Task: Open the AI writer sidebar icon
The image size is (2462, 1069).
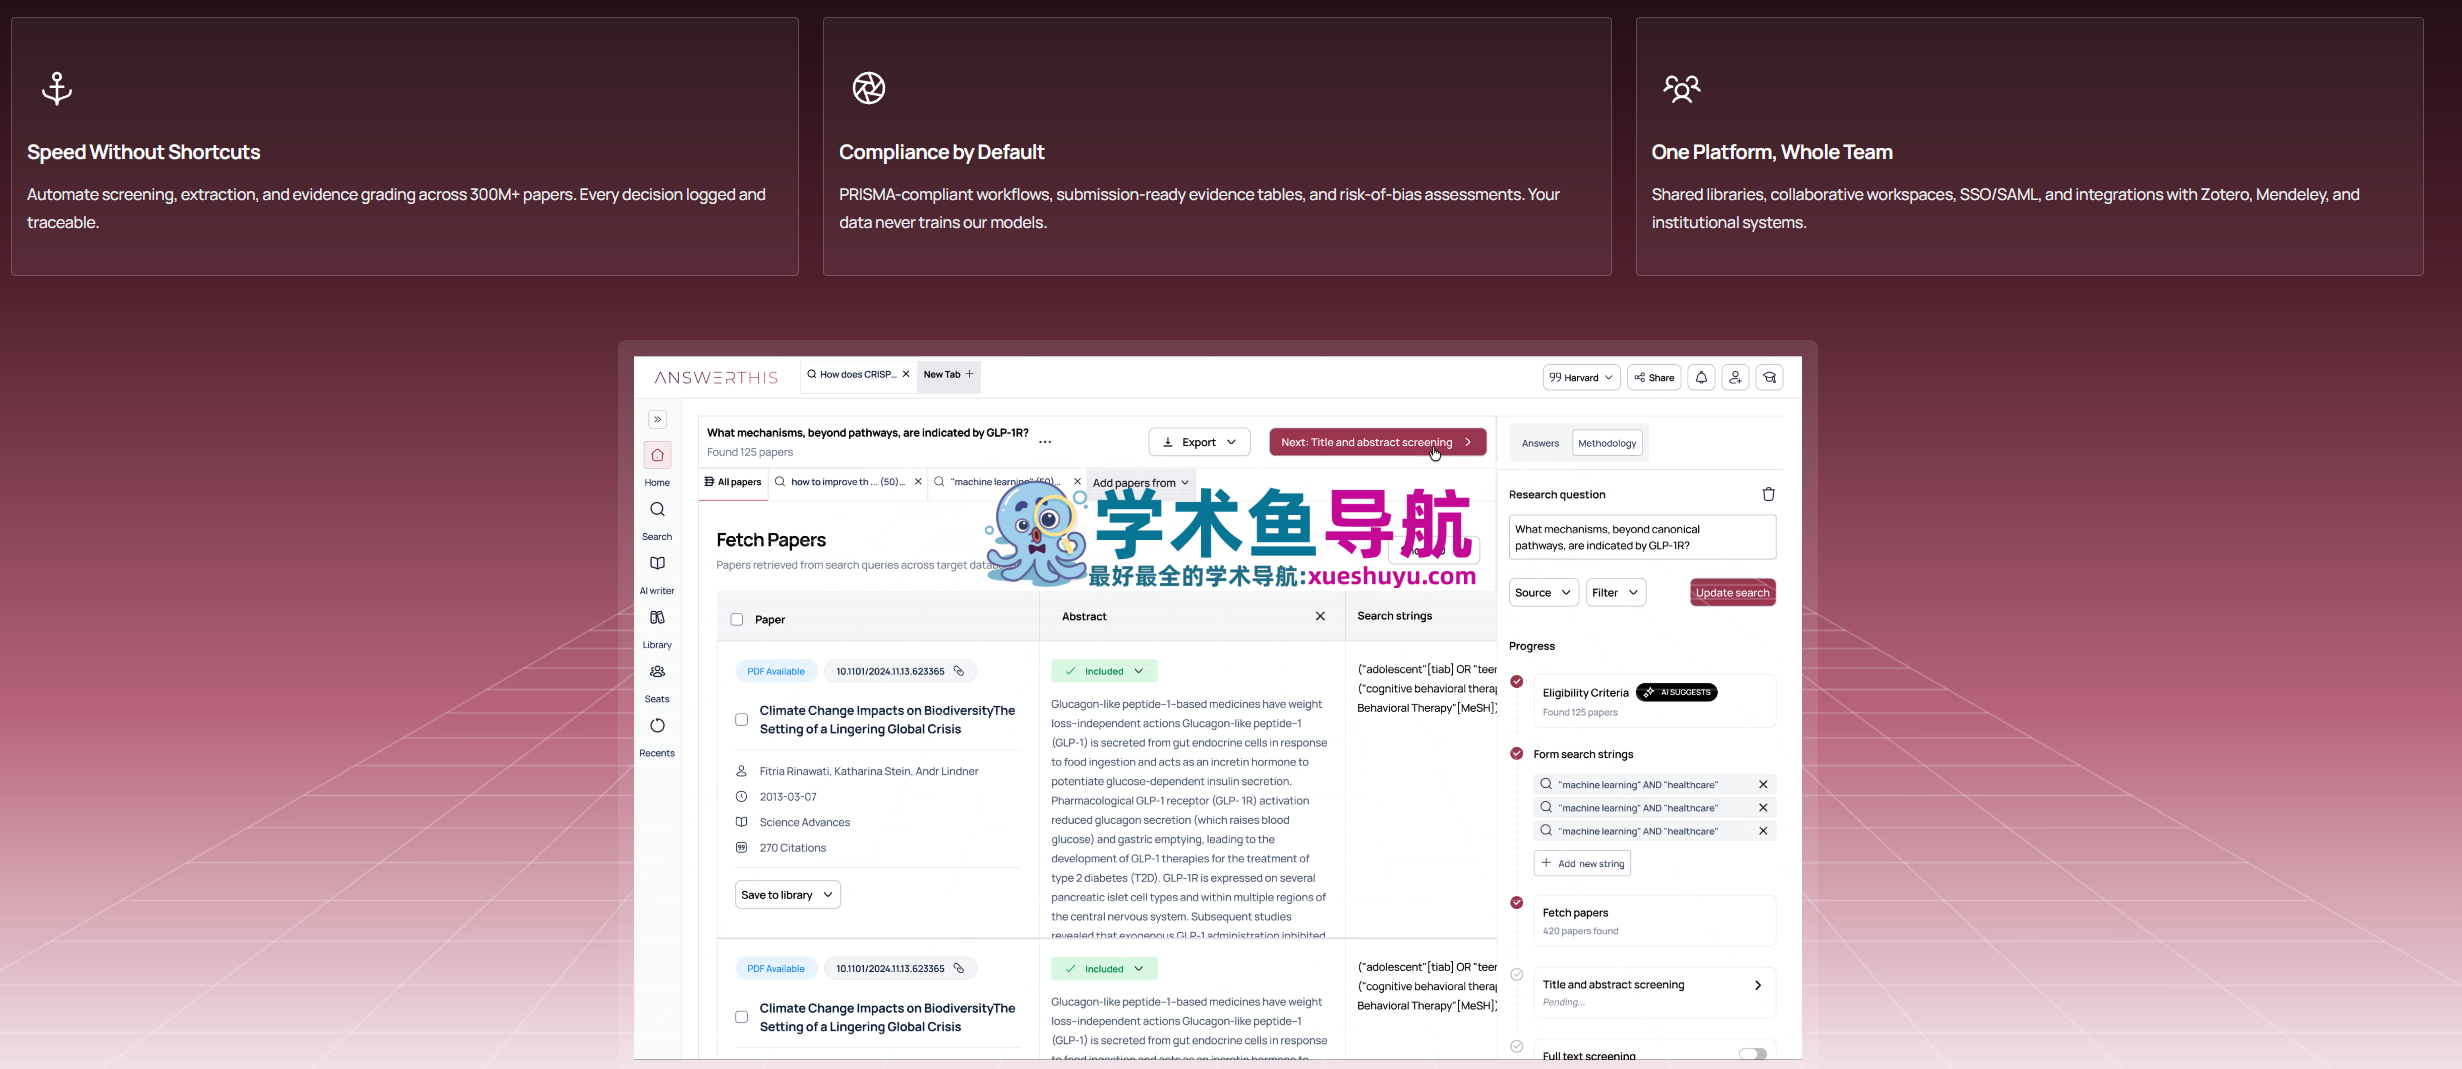Action: [x=657, y=564]
